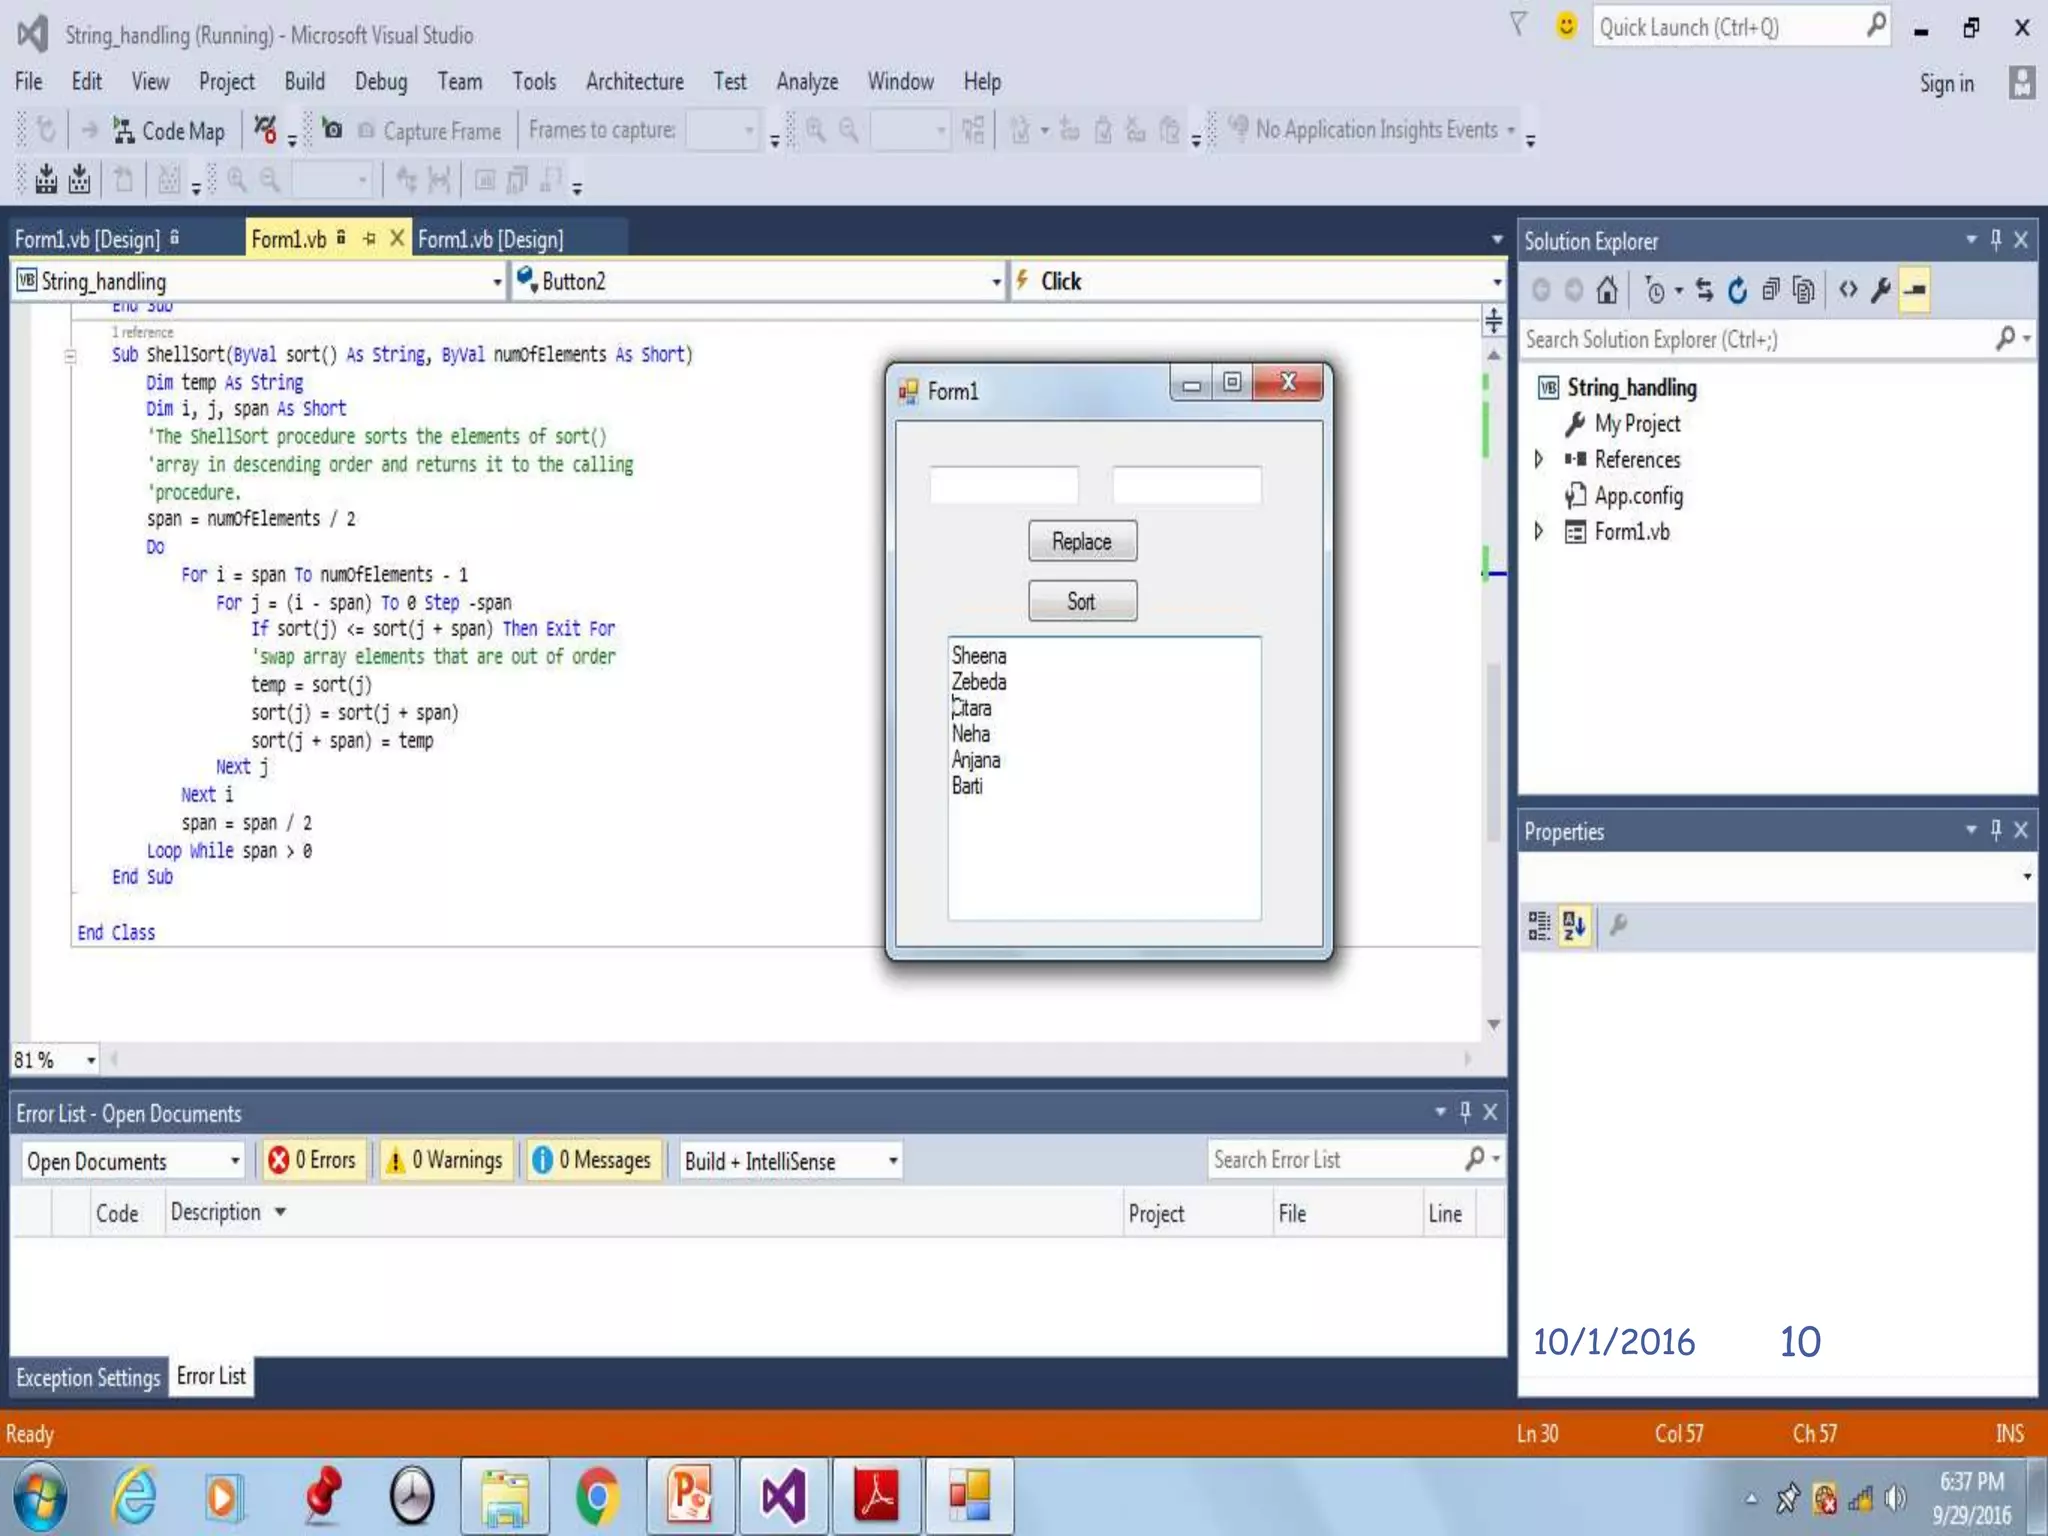Toggle the 0 Messages filter

(593, 1160)
